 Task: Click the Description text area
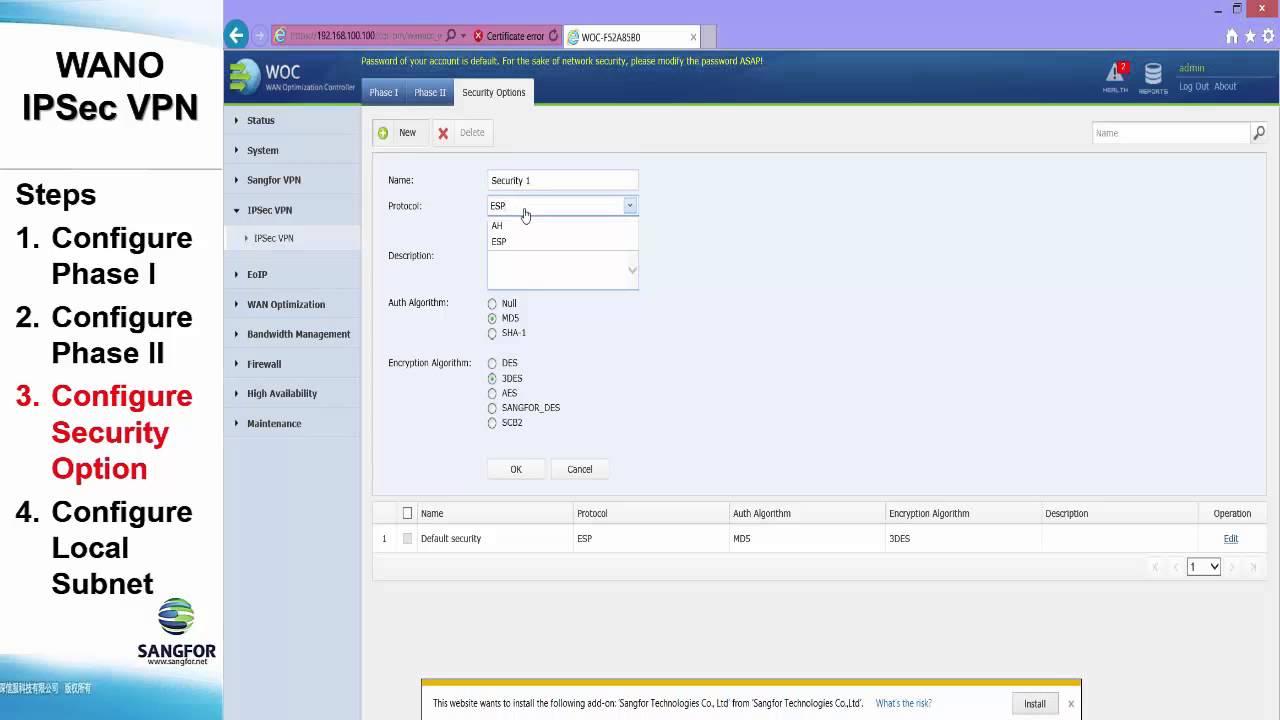tap(562, 270)
